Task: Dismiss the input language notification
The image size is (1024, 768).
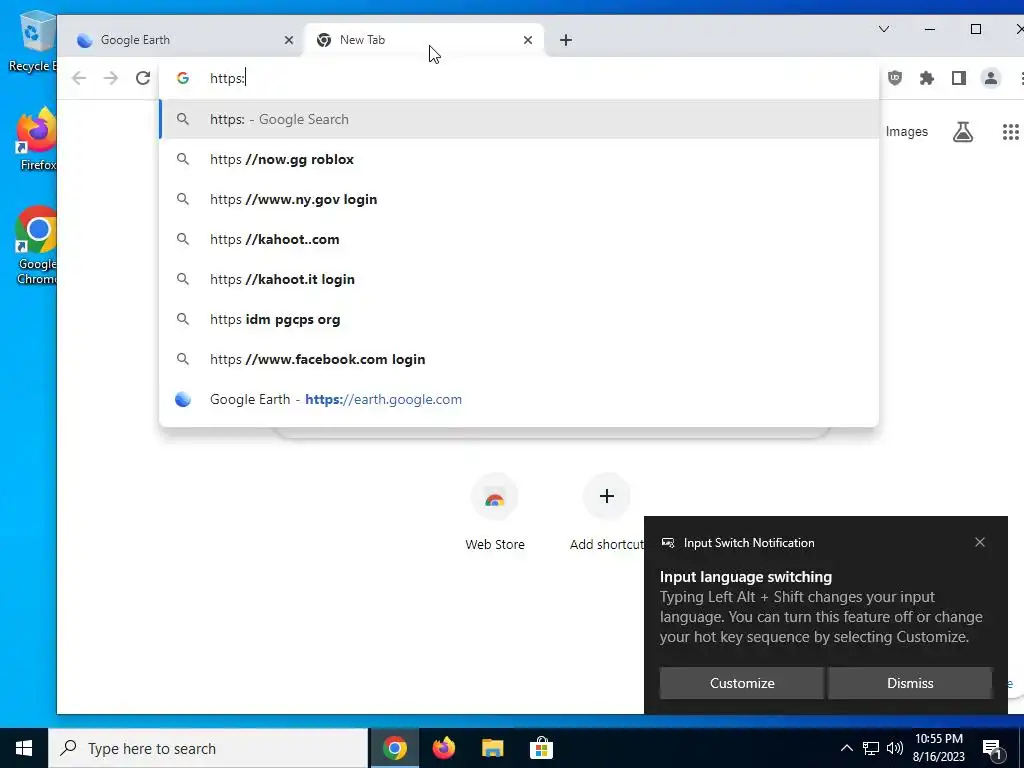Action: (x=910, y=683)
